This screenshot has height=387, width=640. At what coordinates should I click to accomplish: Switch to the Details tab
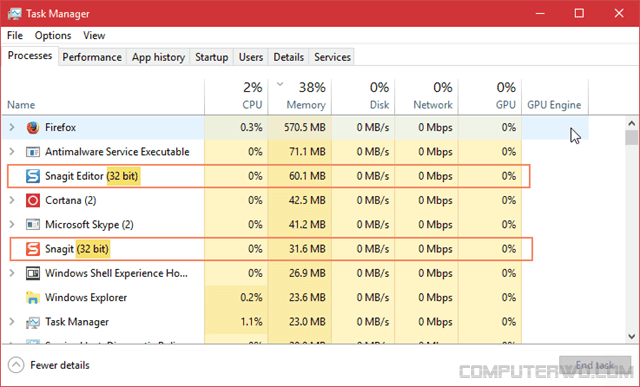(289, 57)
